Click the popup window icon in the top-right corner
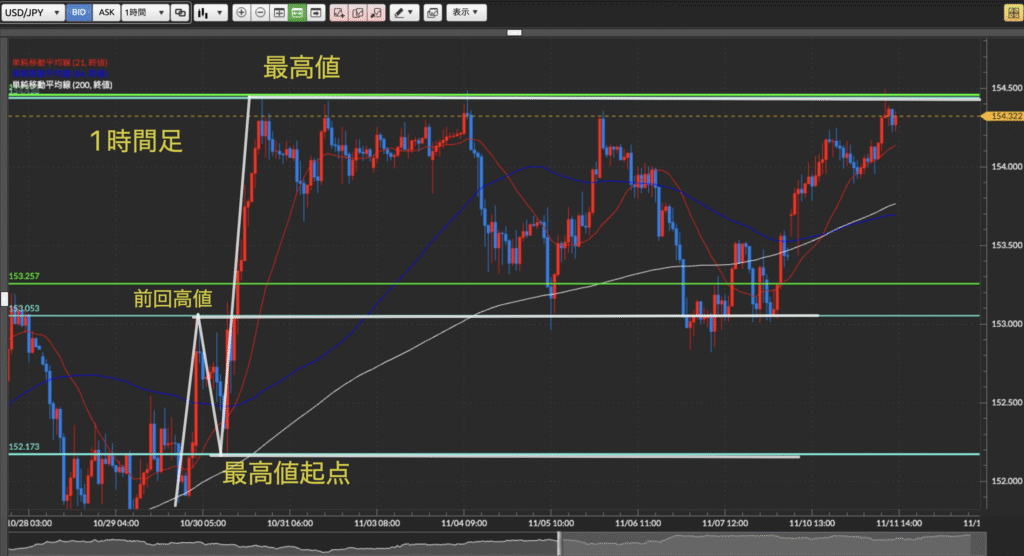 [1009, 12]
